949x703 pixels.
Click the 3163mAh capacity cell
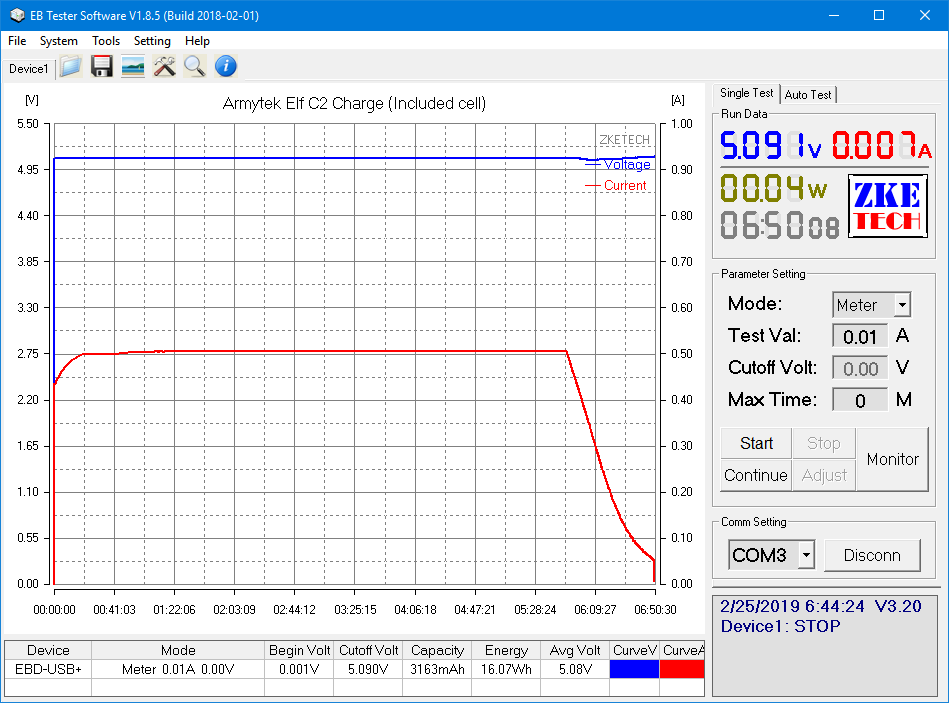tap(437, 669)
